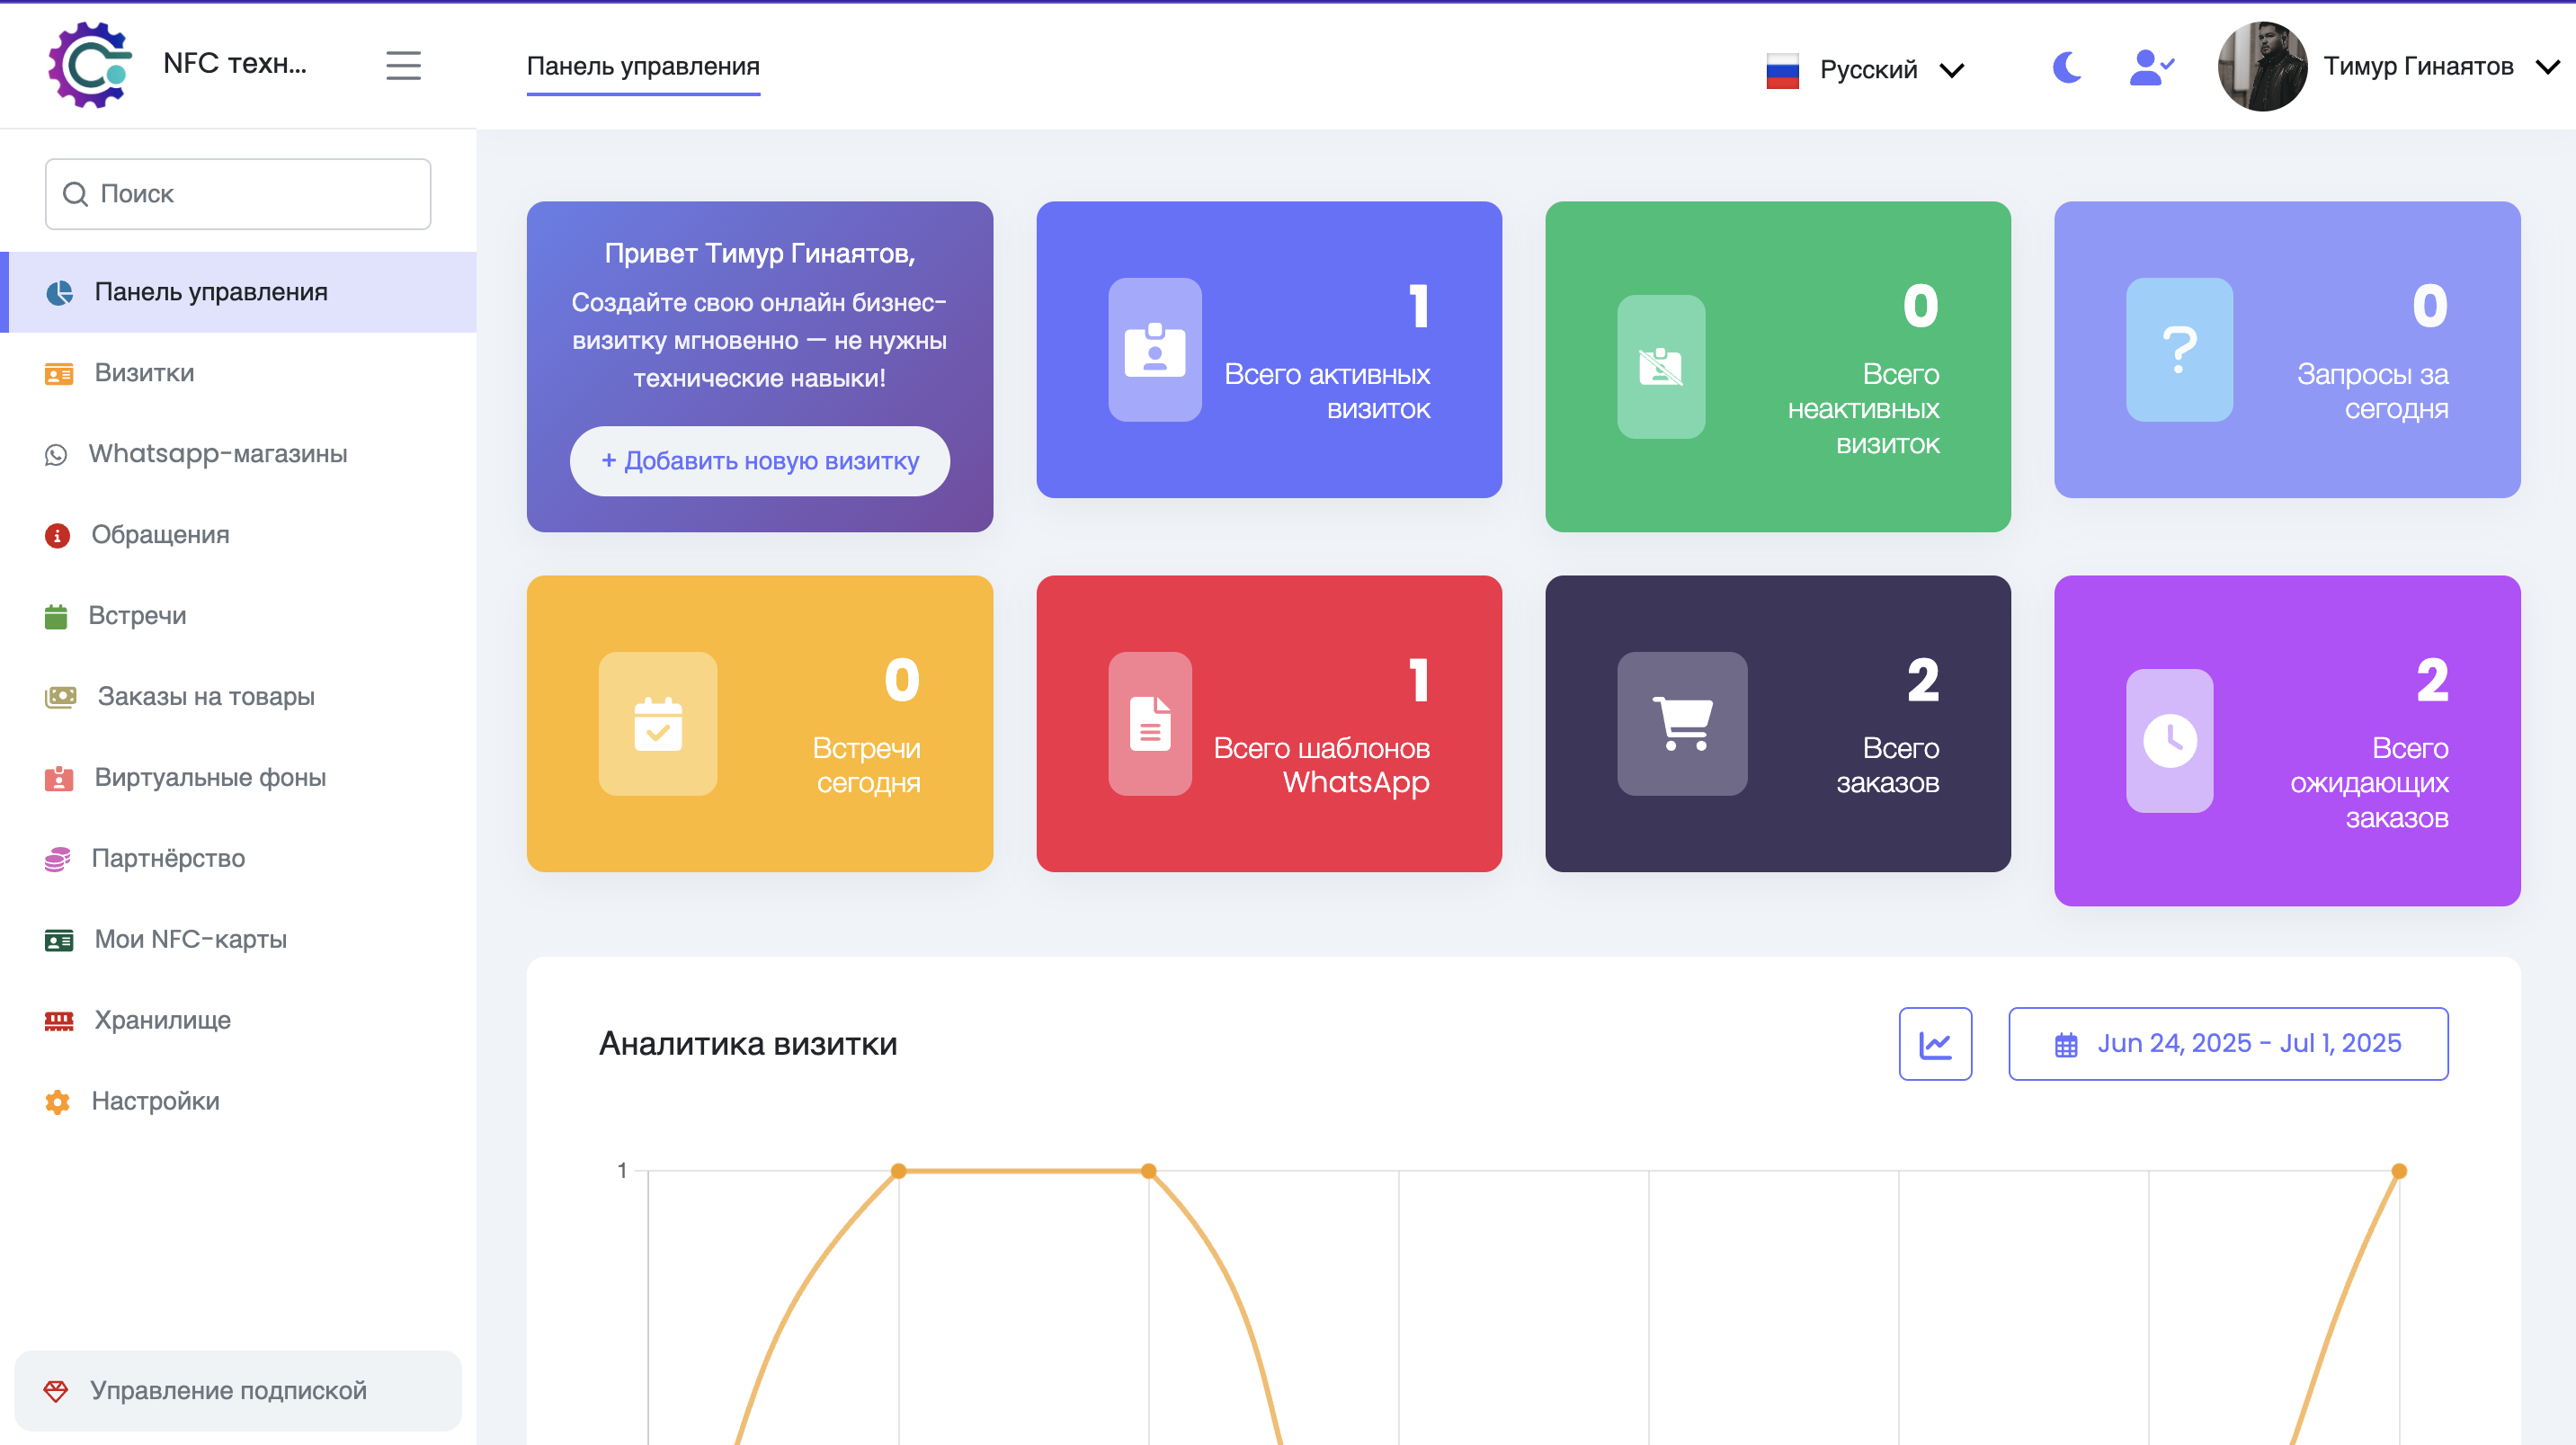Screen dimensions: 2576x1445
Task: Click the green Встречи calendar icon
Action: 56,617
